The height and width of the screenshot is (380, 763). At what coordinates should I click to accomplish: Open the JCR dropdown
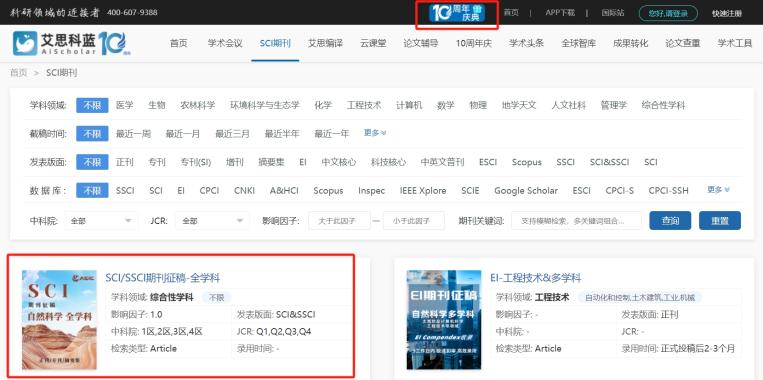[x=212, y=221]
